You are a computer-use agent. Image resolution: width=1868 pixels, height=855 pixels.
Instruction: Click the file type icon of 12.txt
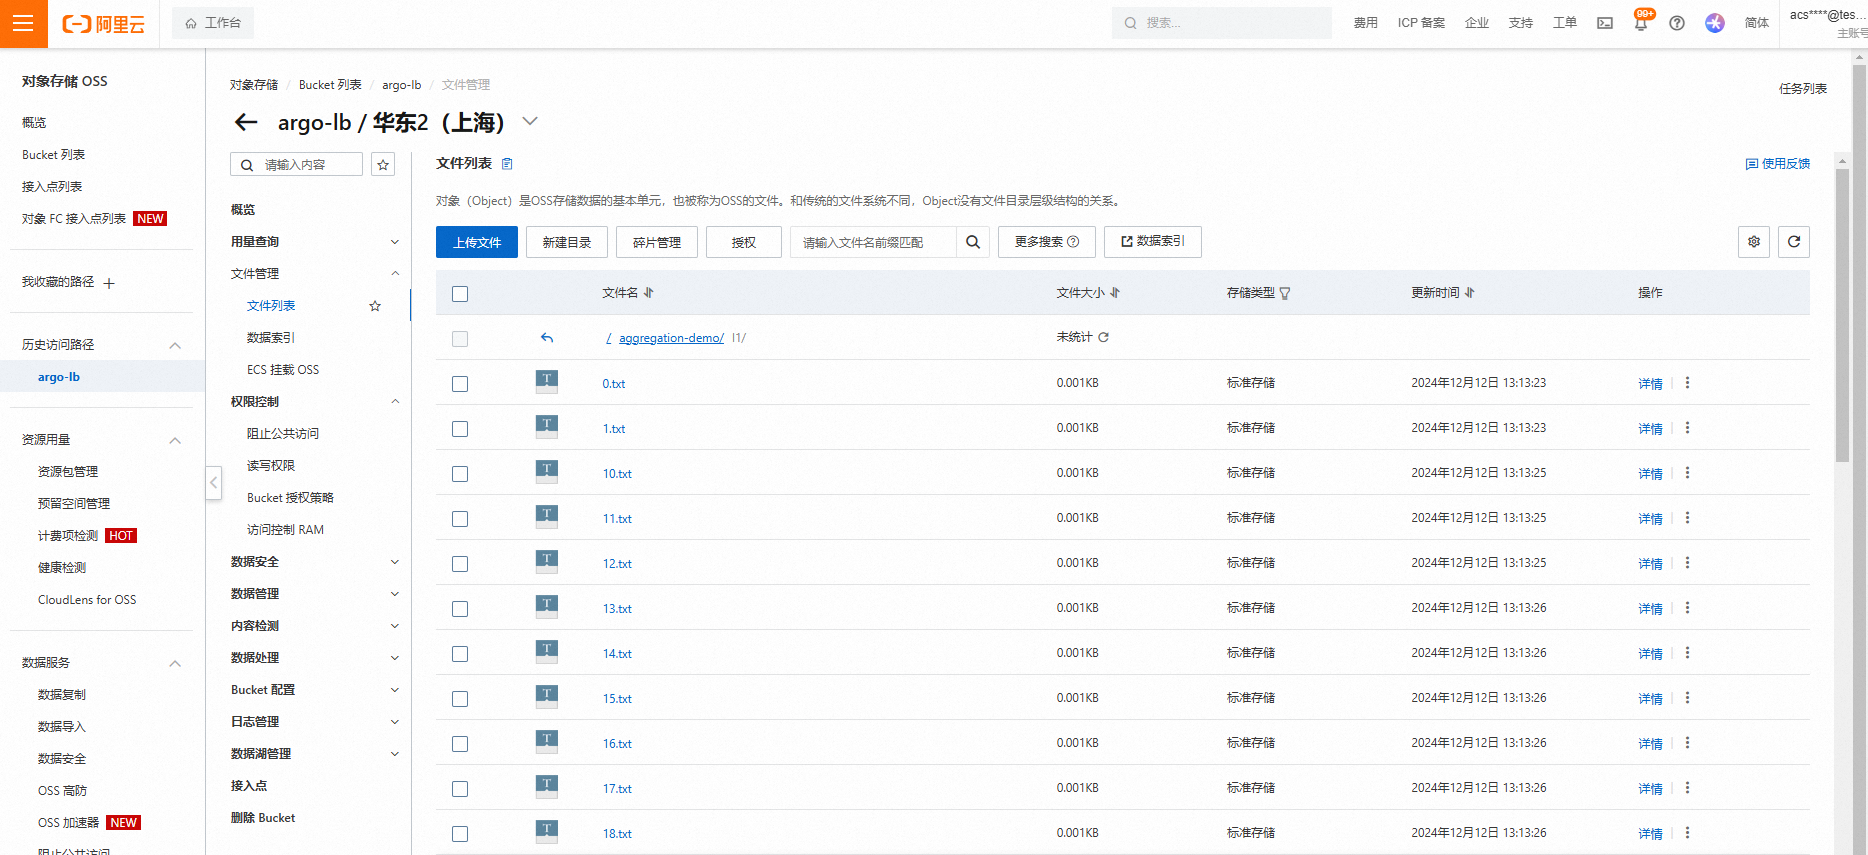coord(547,561)
